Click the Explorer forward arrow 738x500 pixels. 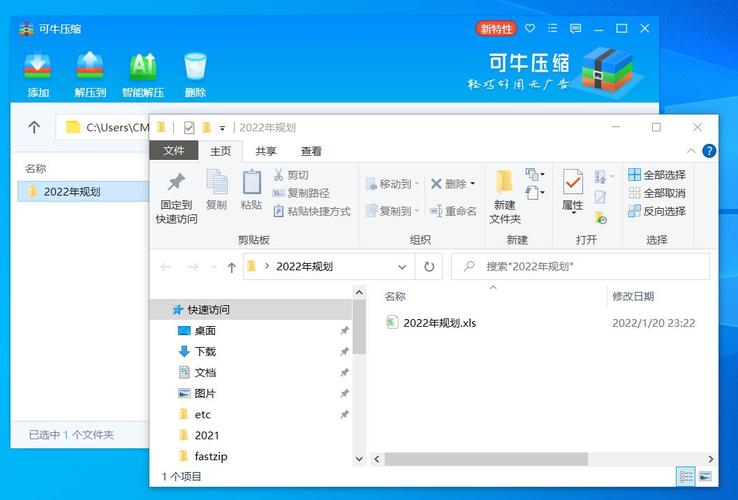tap(193, 267)
